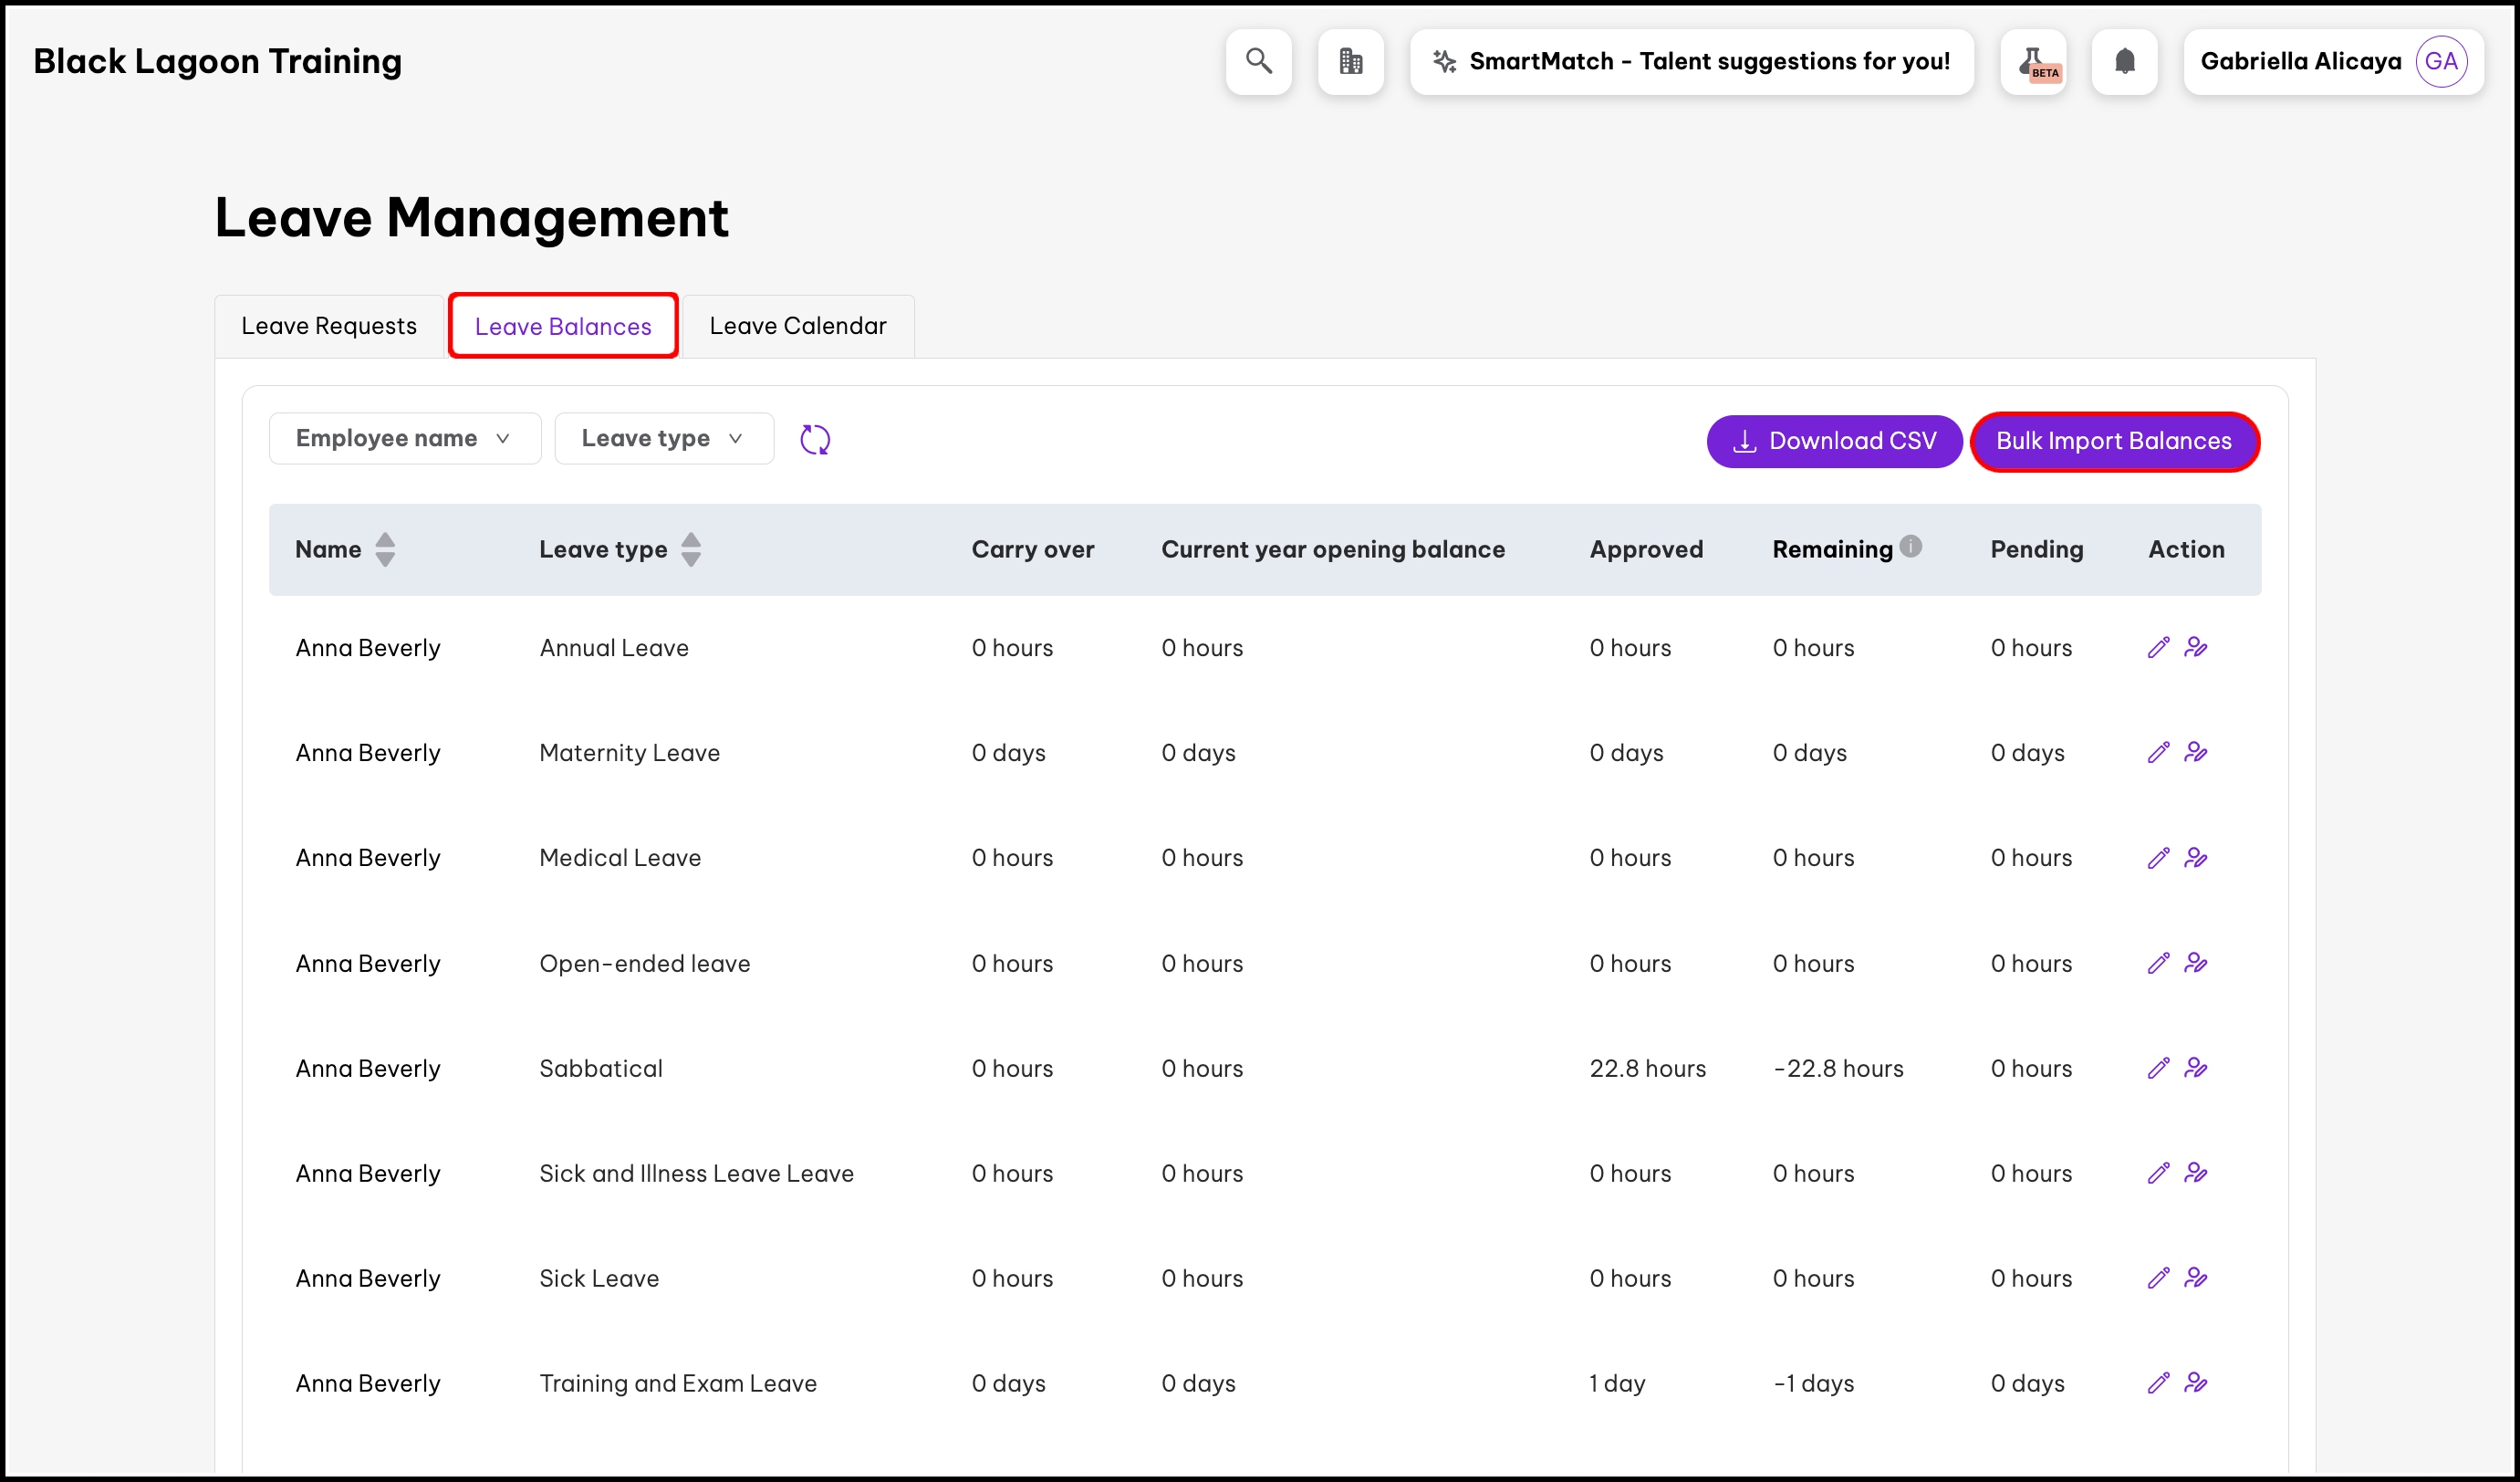
Task: Sort table by Name column
Action: pyautogui.click(x=385, y=549)
